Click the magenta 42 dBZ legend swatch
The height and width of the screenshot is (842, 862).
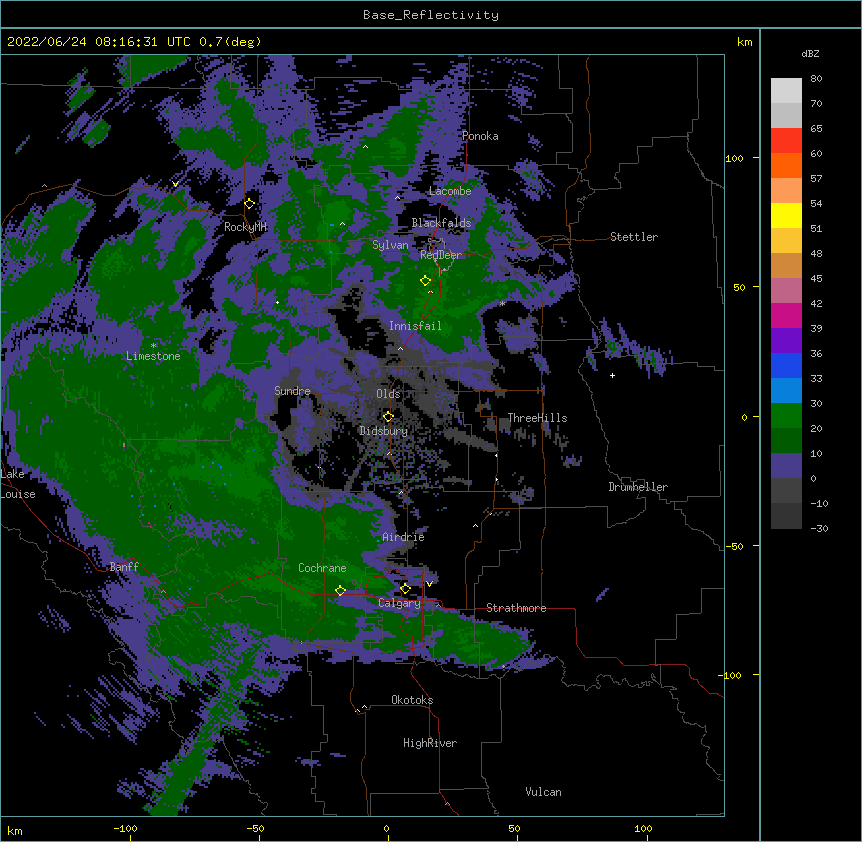click(x=786, y=315)
